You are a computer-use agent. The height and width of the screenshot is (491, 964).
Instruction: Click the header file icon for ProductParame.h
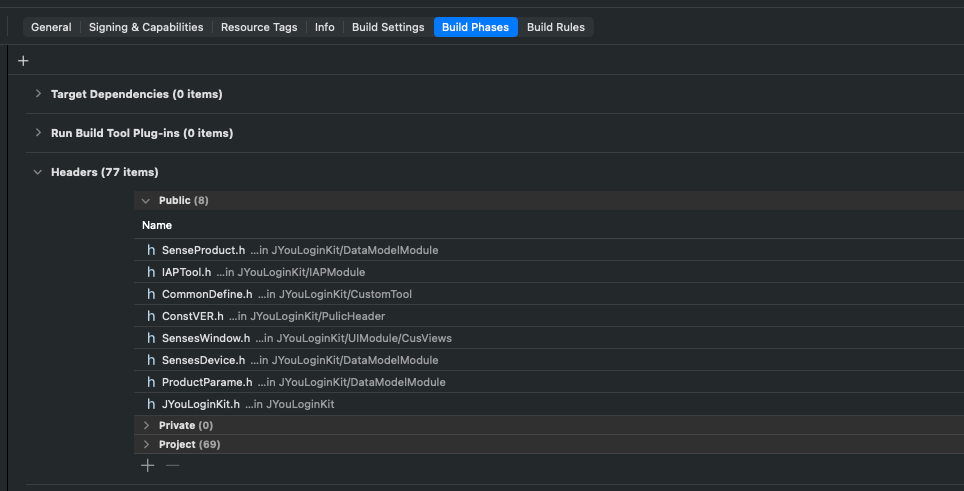151,382
